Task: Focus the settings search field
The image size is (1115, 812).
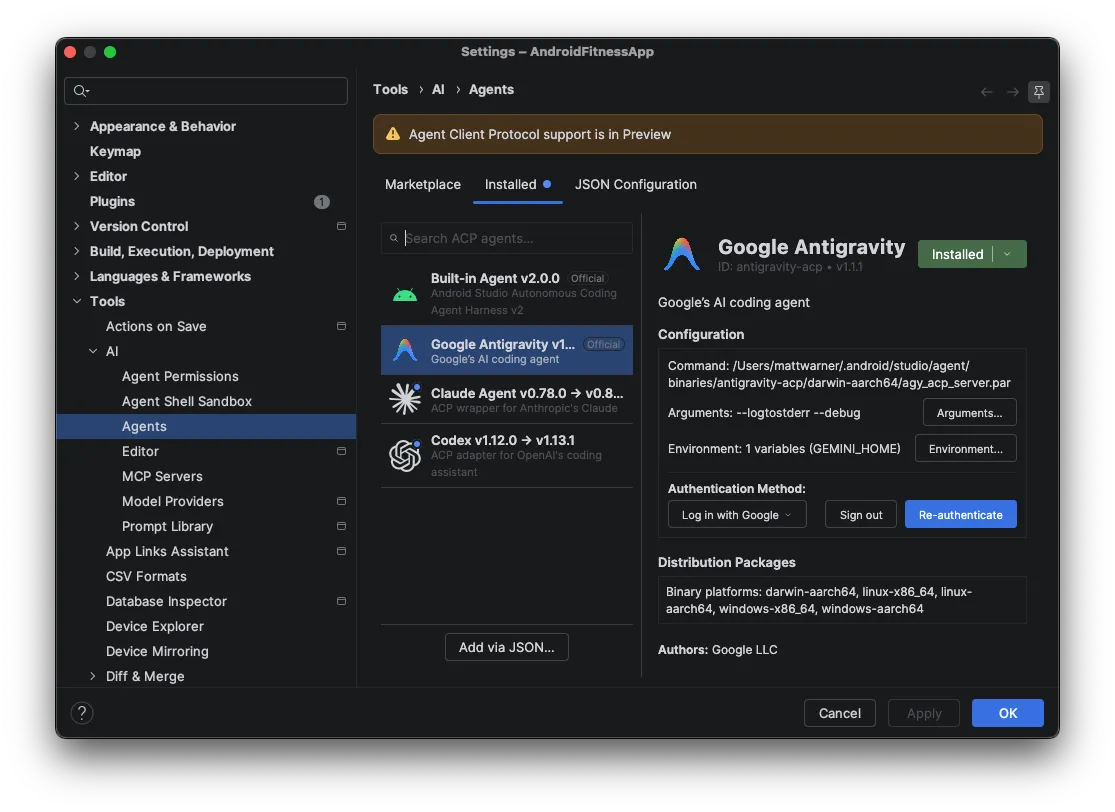Action: tap(206, 91)
